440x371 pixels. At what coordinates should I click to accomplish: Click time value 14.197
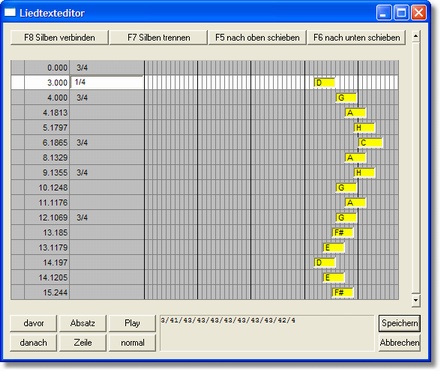[x=55, y=263]
